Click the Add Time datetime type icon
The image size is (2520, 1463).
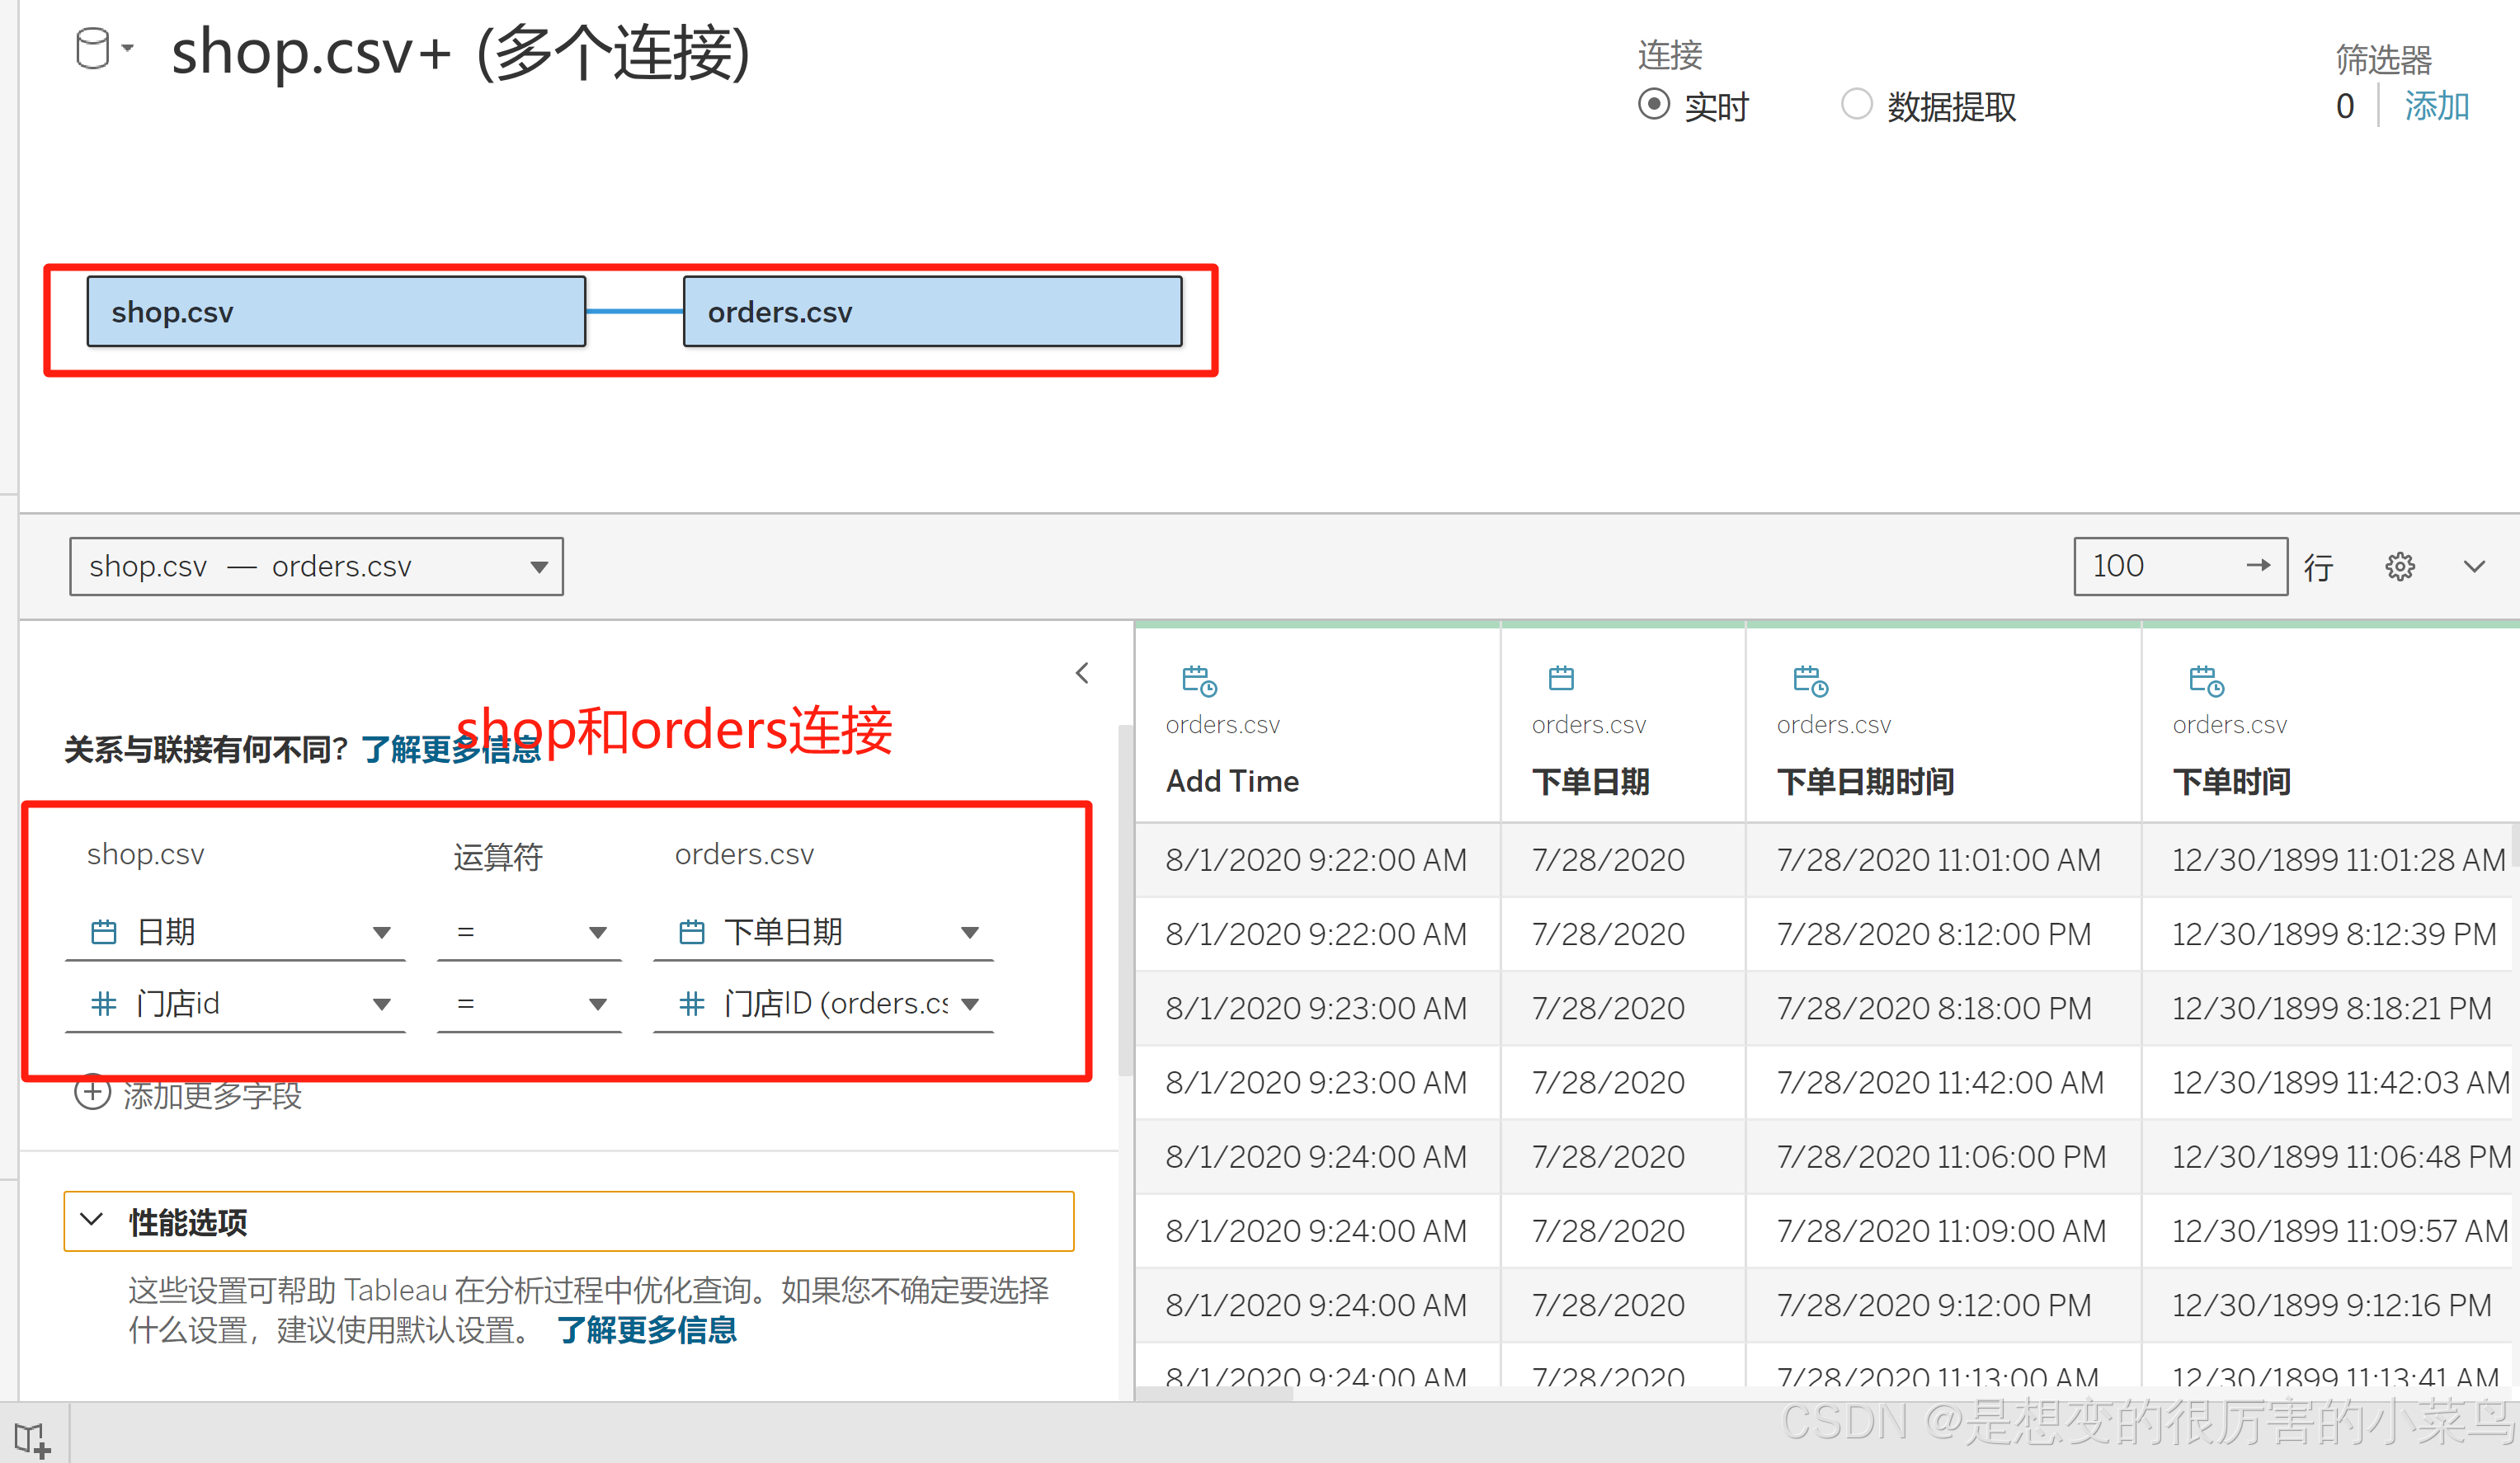click(1198, 681)
